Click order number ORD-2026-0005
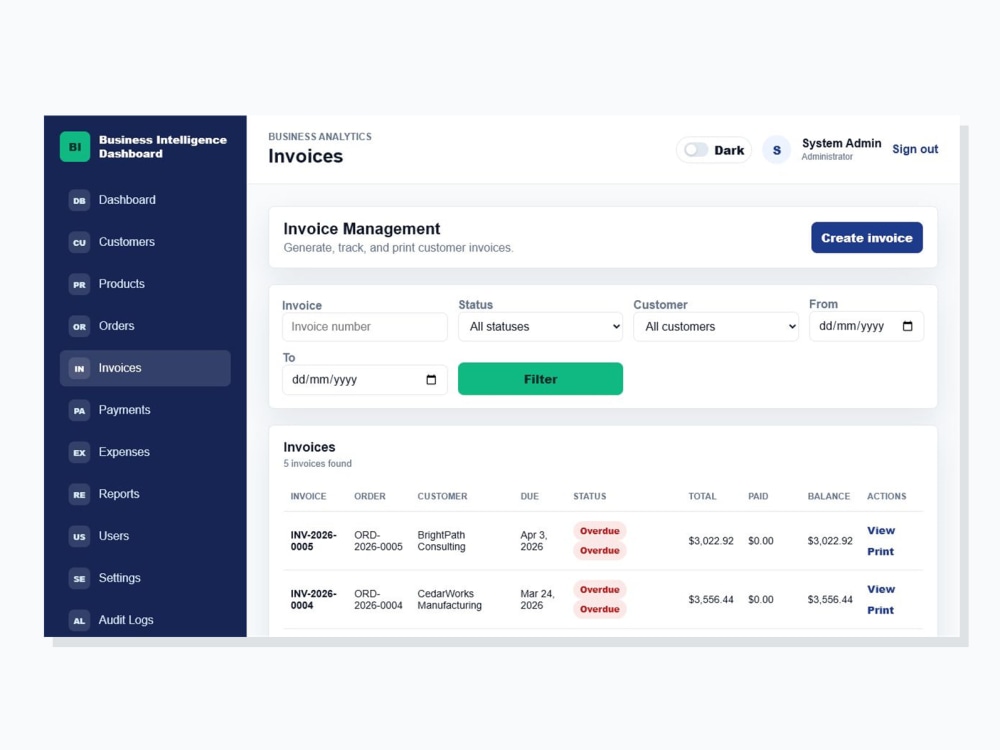Image resolution: width=1000 pixels, height=750 pixels. click(x=378, y=541)
